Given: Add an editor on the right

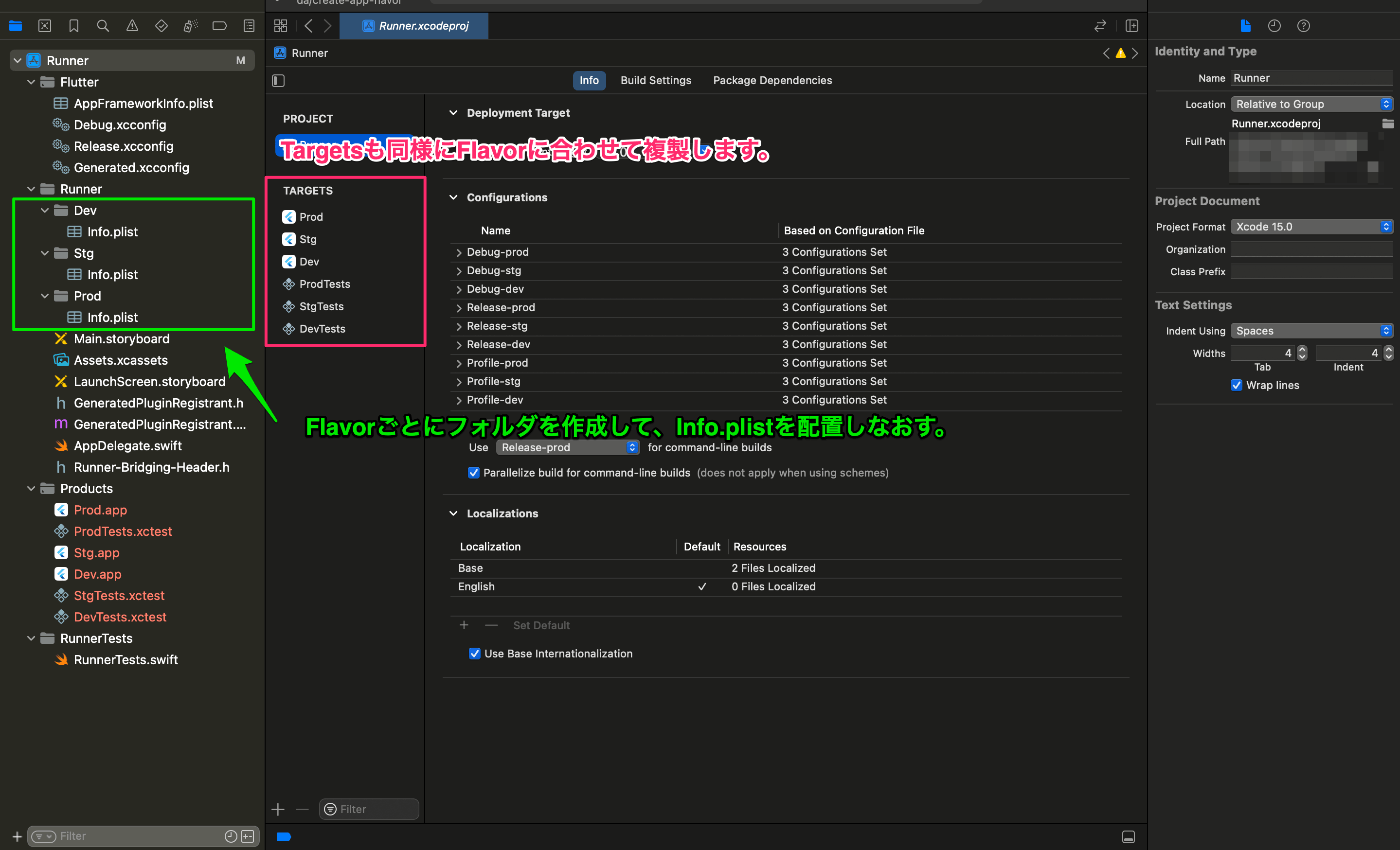Looking at the screenshot, I should (1132, 26).
